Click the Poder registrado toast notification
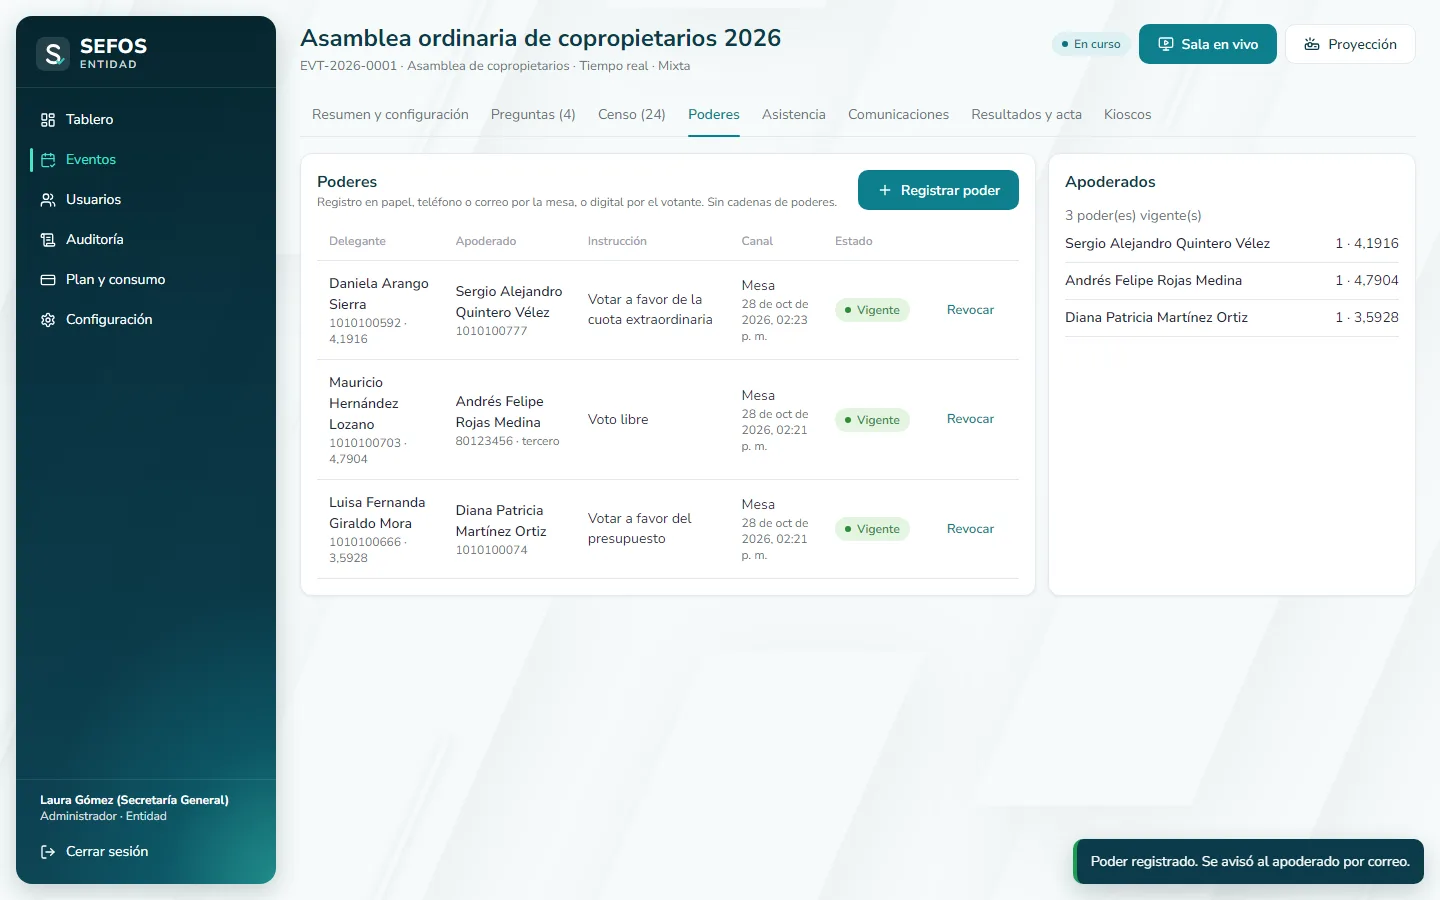 point(1249,861)
